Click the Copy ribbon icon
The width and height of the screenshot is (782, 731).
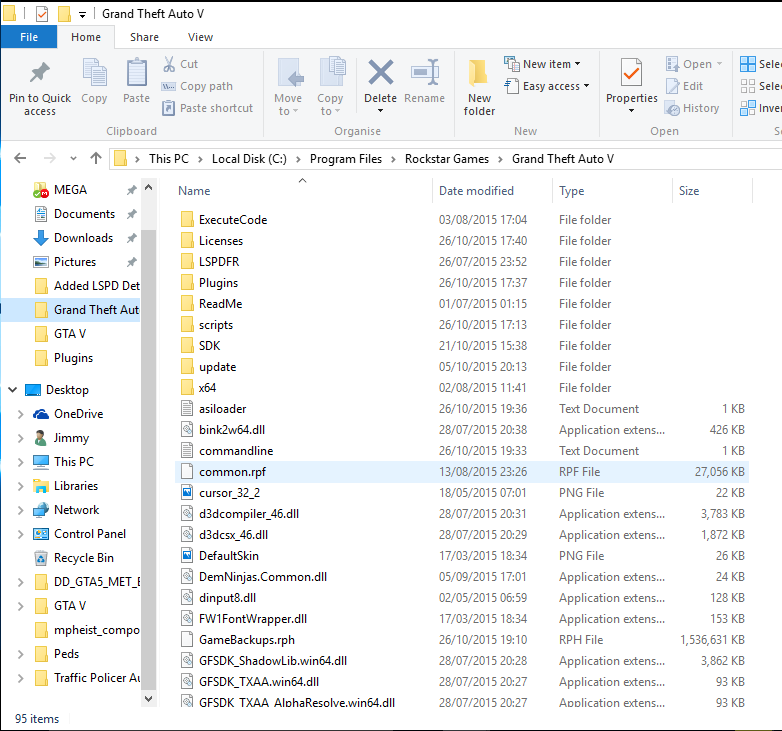point(94,73)
